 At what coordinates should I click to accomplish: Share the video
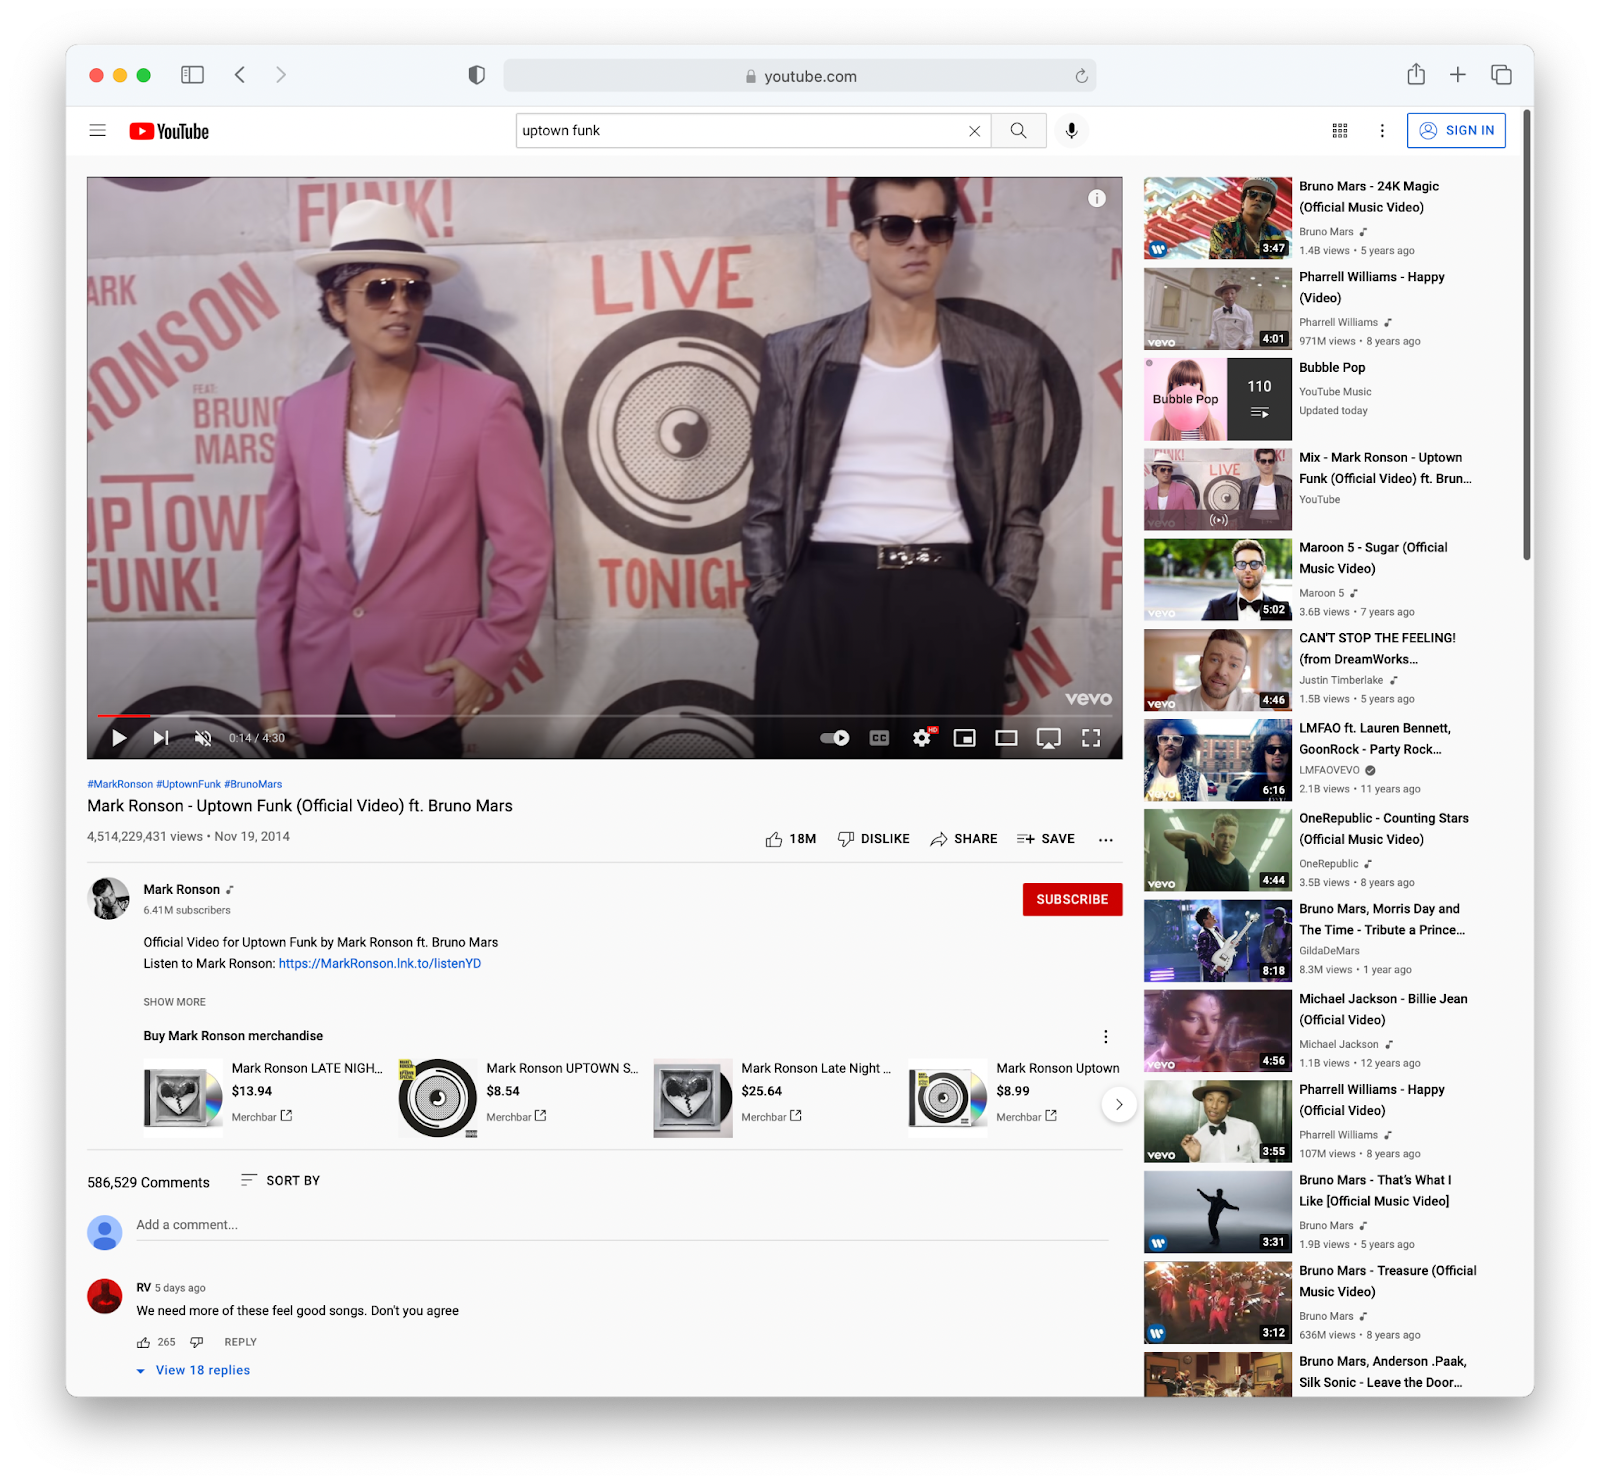pyautogui.click(x=964, y=839)
